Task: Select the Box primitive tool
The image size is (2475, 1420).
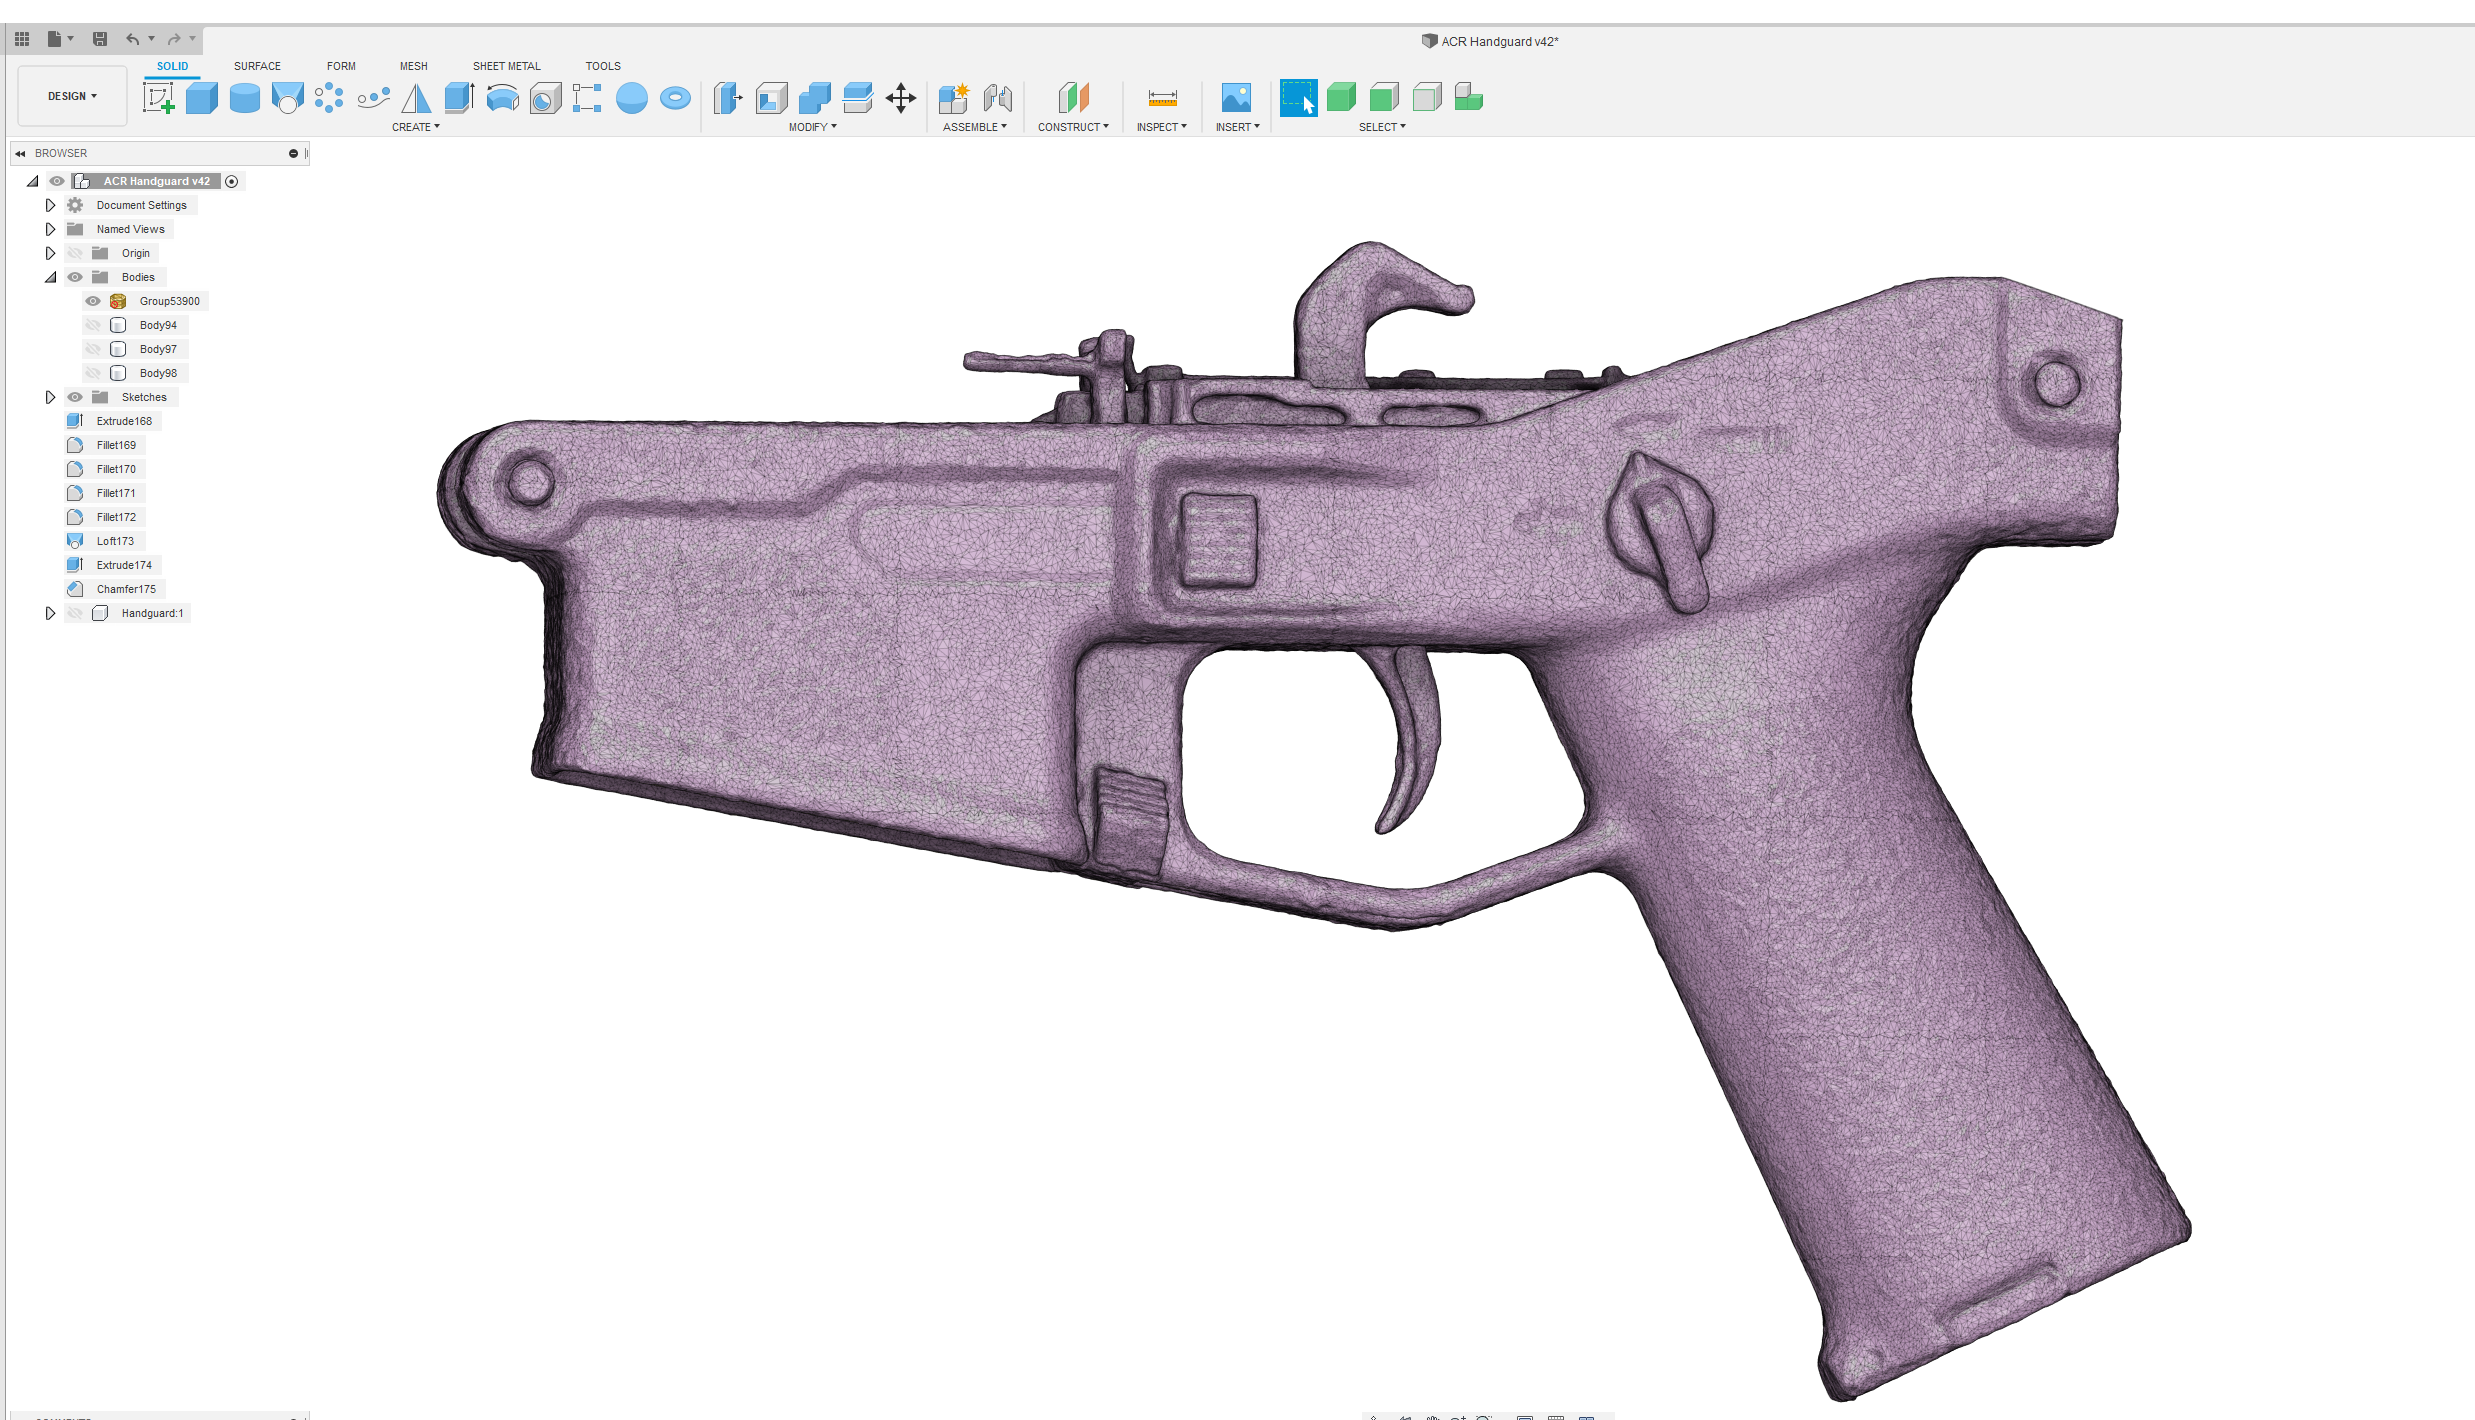Action: 201,98
